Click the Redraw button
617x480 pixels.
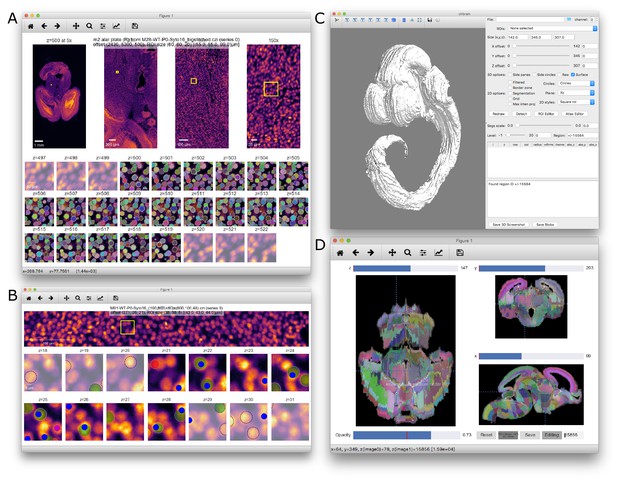point(499,114)
